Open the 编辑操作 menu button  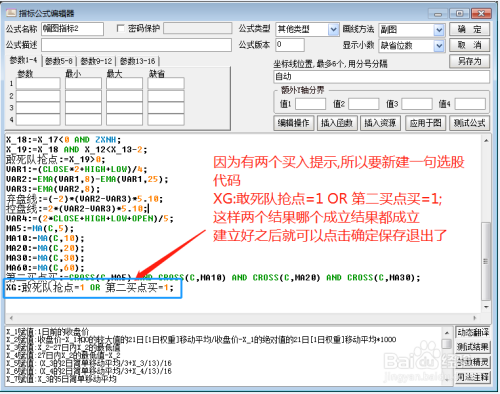pyautogui.click(x=293, y=123)
